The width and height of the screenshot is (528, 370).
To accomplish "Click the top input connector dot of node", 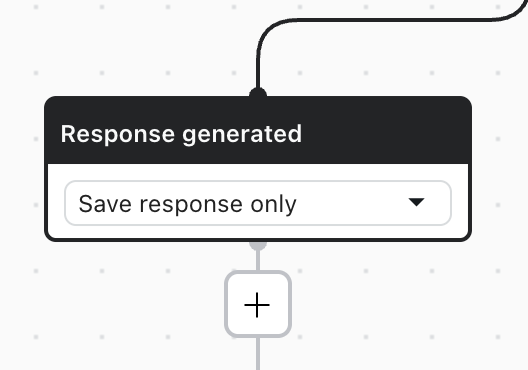I will (x=258, y=93).
